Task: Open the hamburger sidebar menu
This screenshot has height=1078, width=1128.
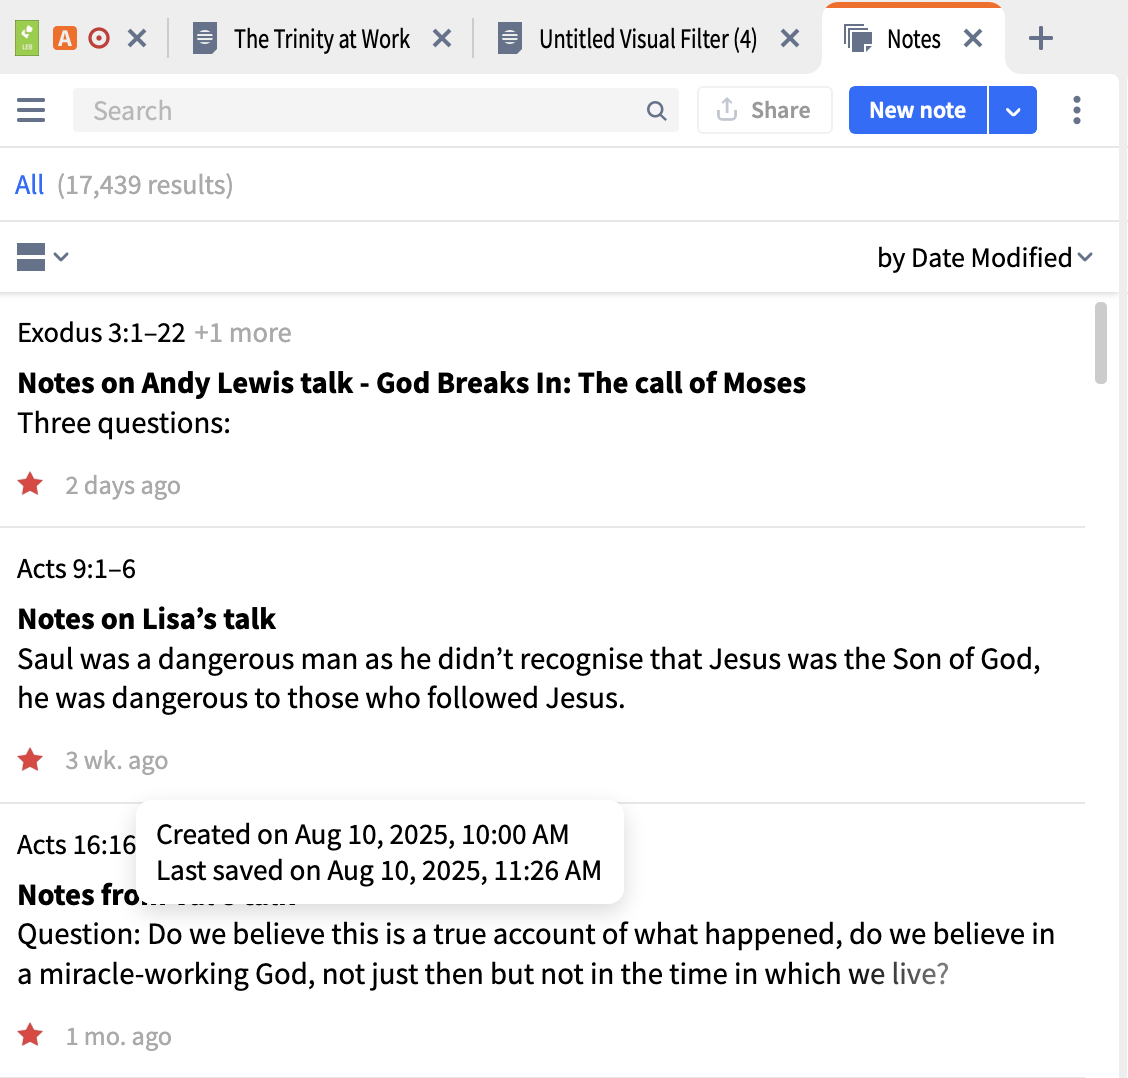Action: [x=31, y=110]
